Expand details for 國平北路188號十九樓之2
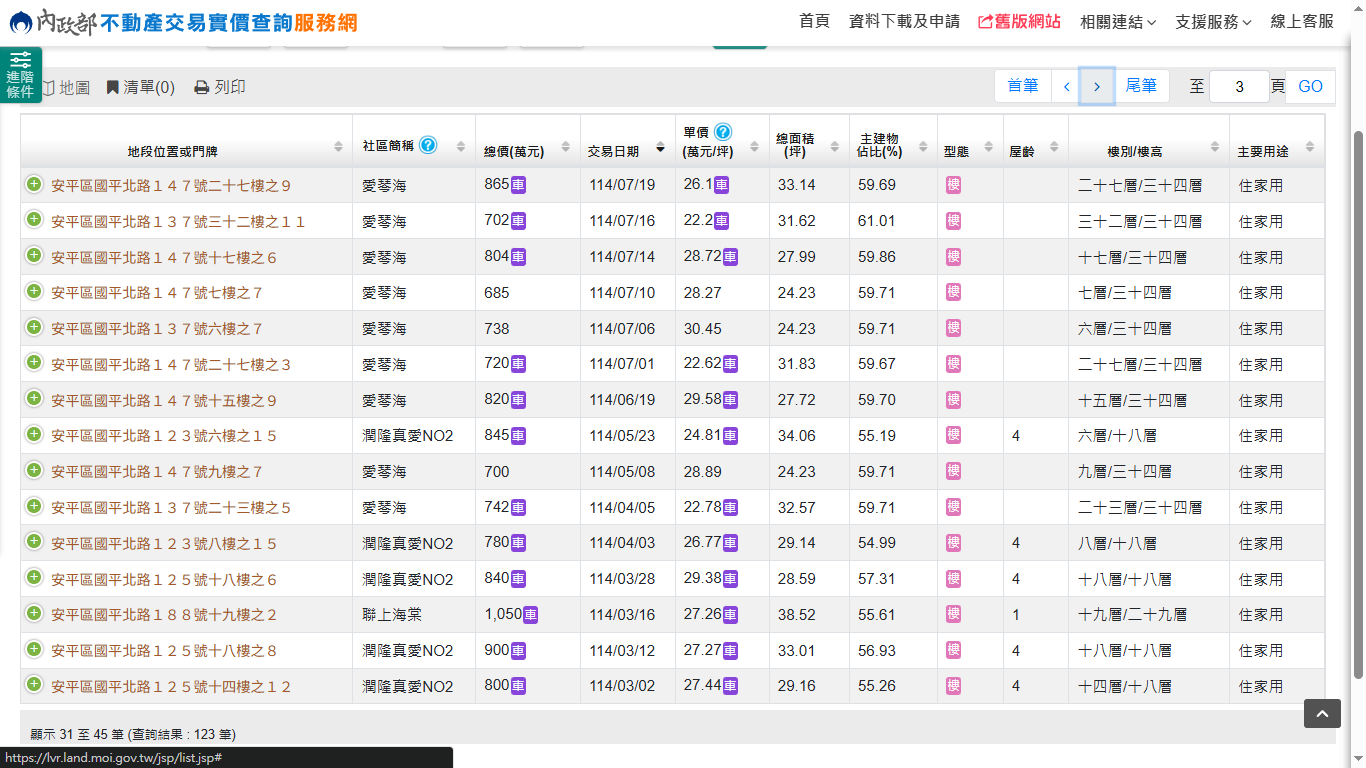The image size is (1366, 768). click(34, 614)
